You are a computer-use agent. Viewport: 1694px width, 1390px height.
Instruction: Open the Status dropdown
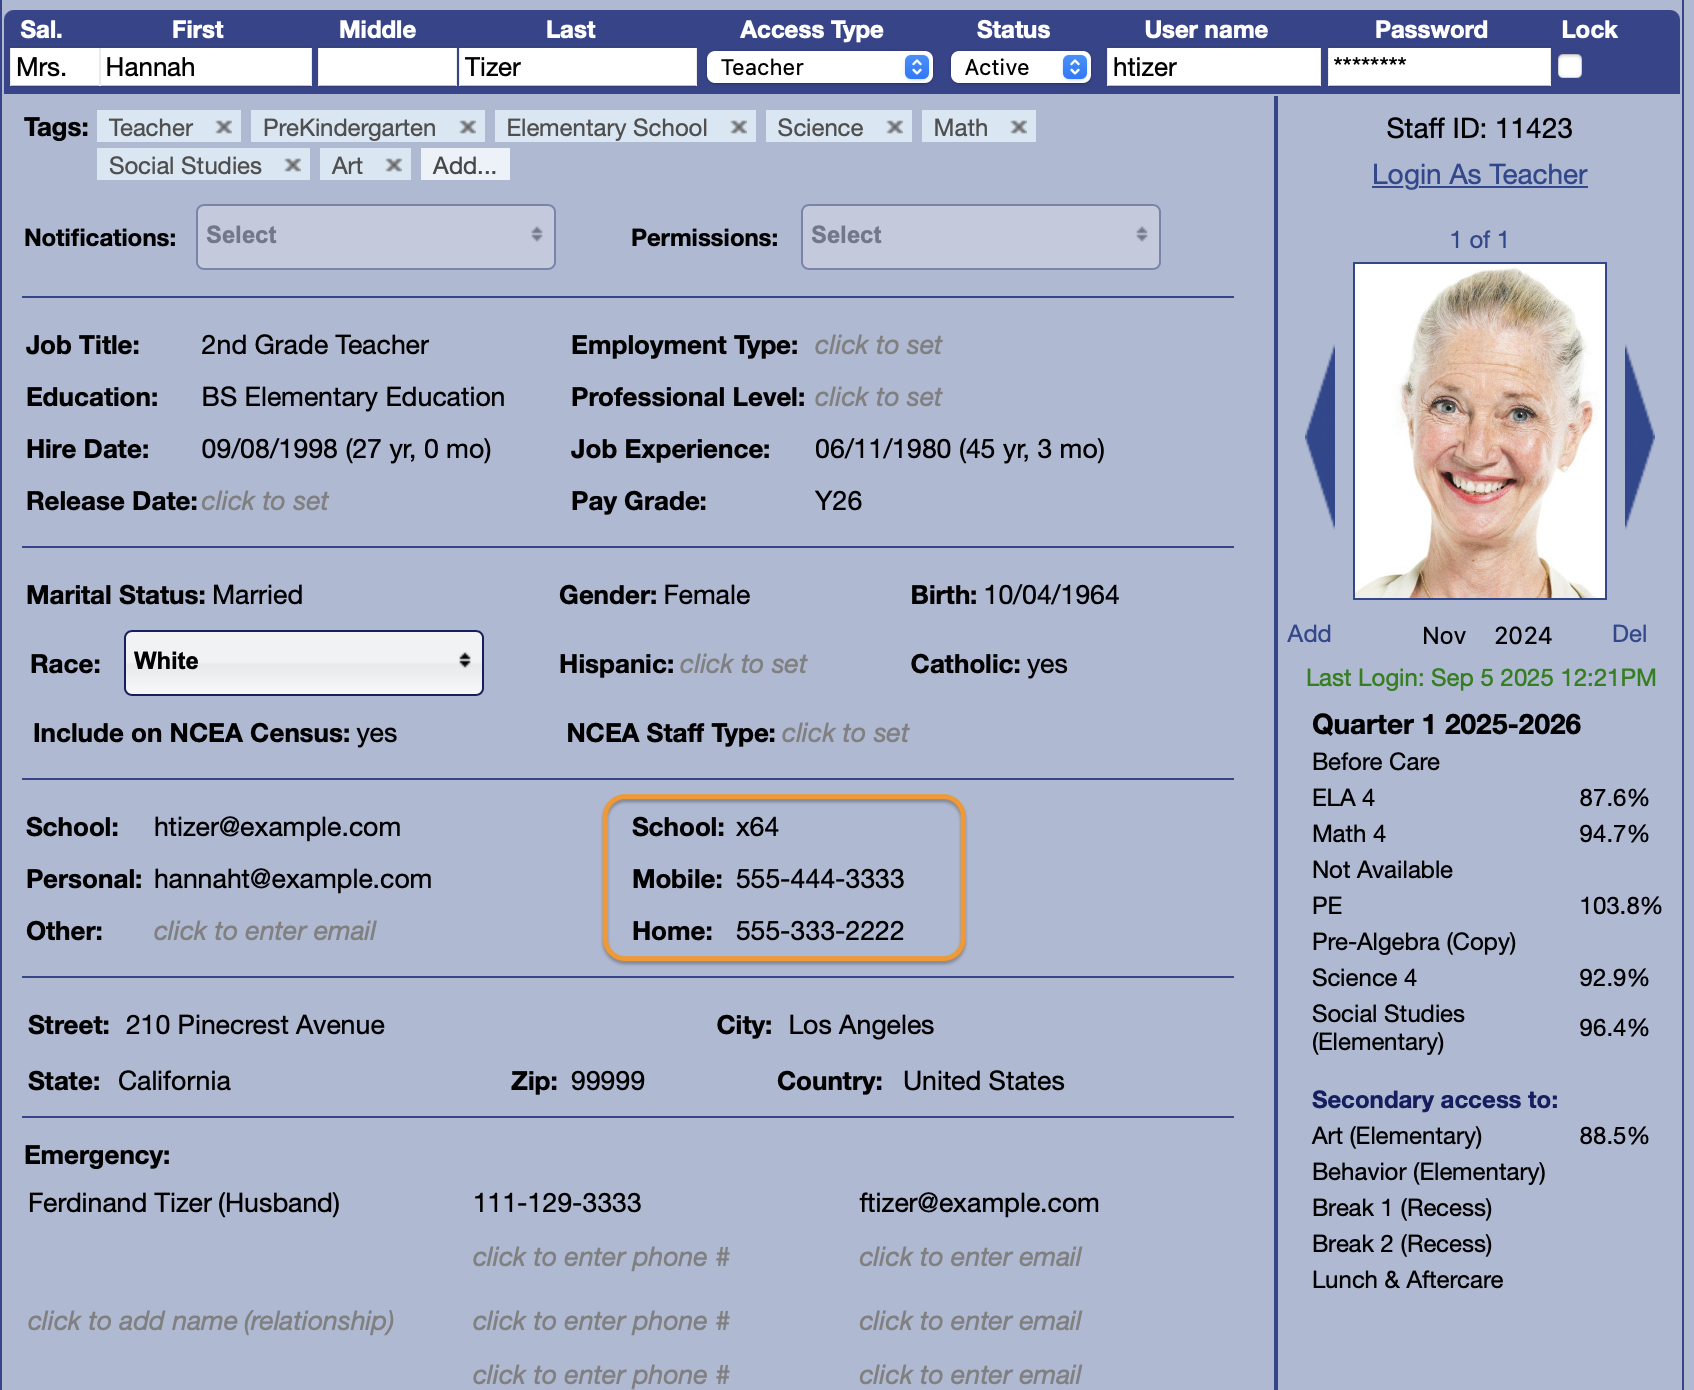(x=1020, y=67)
